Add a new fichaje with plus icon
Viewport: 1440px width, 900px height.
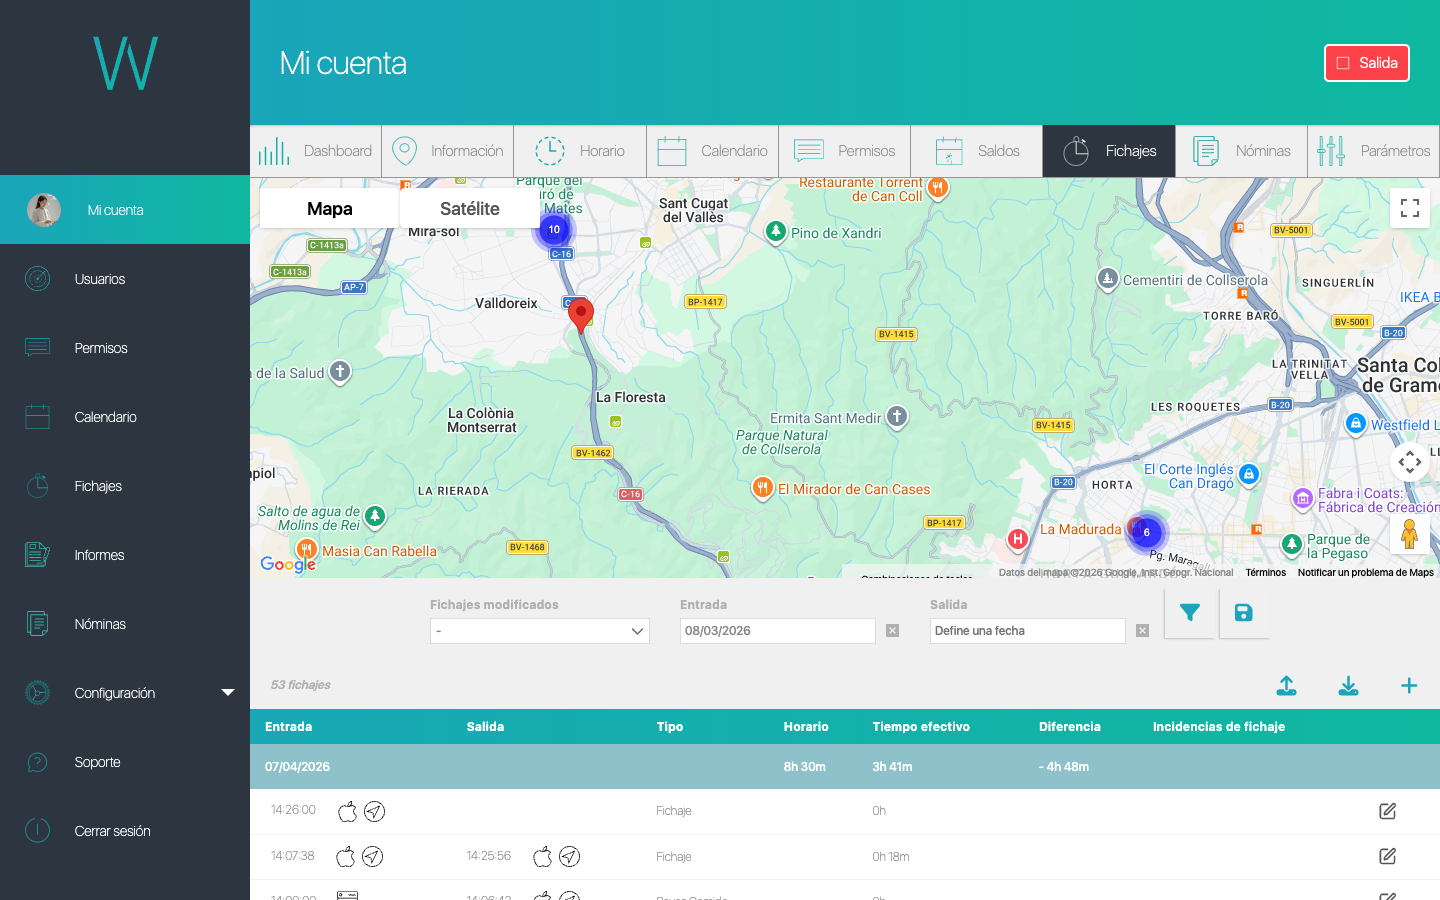click(x=1409, y=686)
